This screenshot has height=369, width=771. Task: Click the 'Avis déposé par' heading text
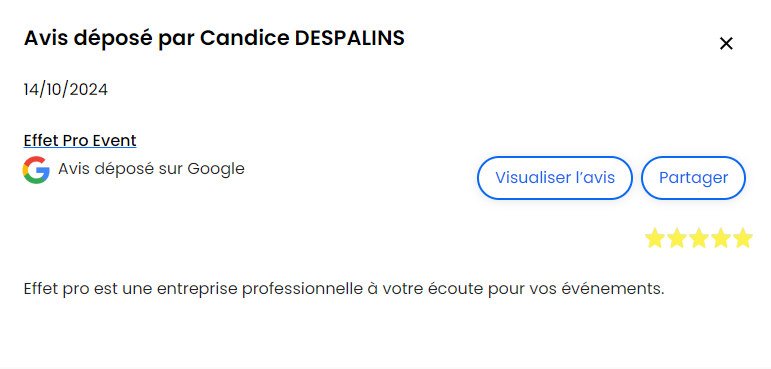(109, 38)
